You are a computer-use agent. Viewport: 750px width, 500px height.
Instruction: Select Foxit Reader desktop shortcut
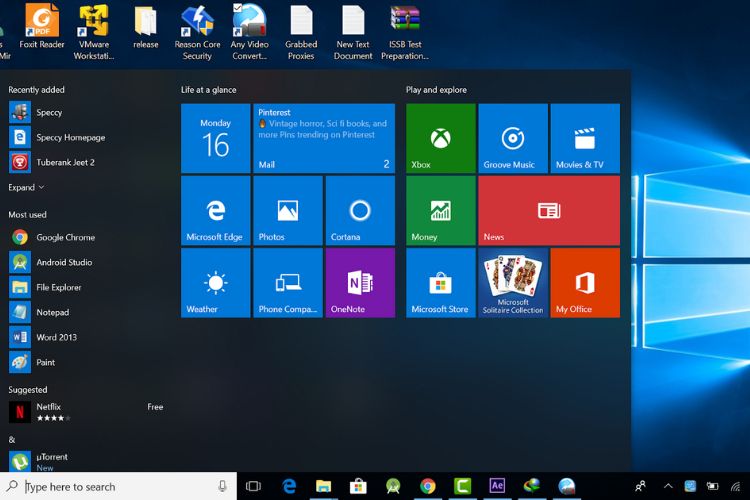pyautogui.click(x=42, y=26)
